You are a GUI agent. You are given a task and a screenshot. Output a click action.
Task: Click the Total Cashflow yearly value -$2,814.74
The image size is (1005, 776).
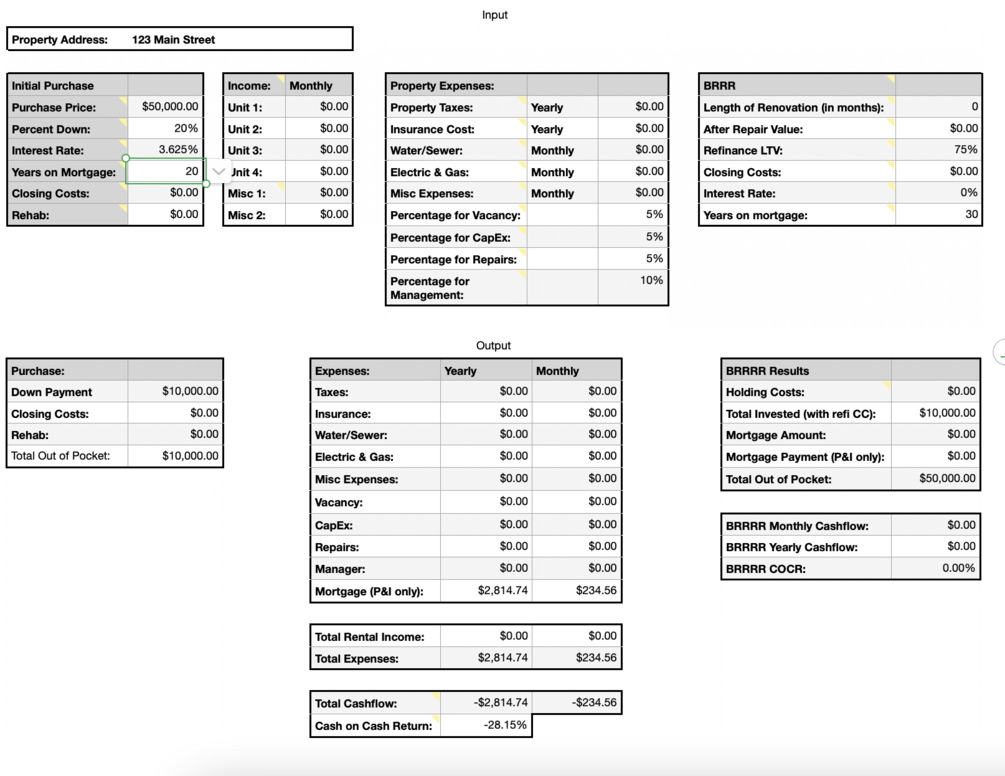point(486,703)
